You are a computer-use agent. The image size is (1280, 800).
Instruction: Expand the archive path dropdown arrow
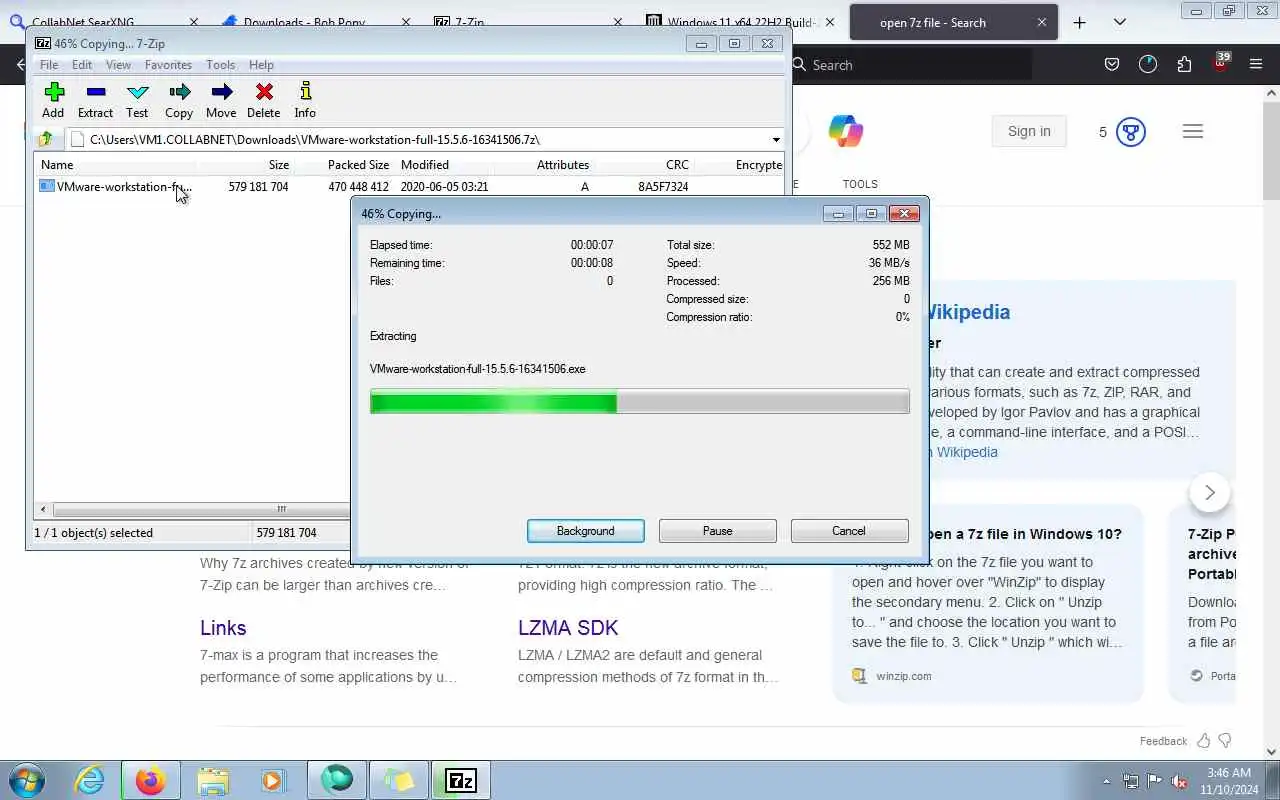point(776,140)
